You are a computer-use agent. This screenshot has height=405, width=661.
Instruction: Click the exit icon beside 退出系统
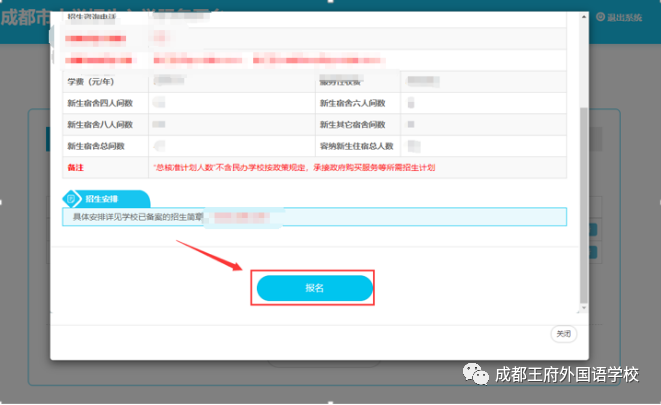pos(600,17)
